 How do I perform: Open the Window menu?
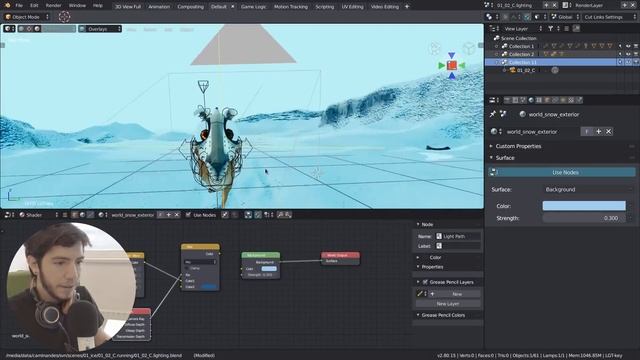[77, 6]
